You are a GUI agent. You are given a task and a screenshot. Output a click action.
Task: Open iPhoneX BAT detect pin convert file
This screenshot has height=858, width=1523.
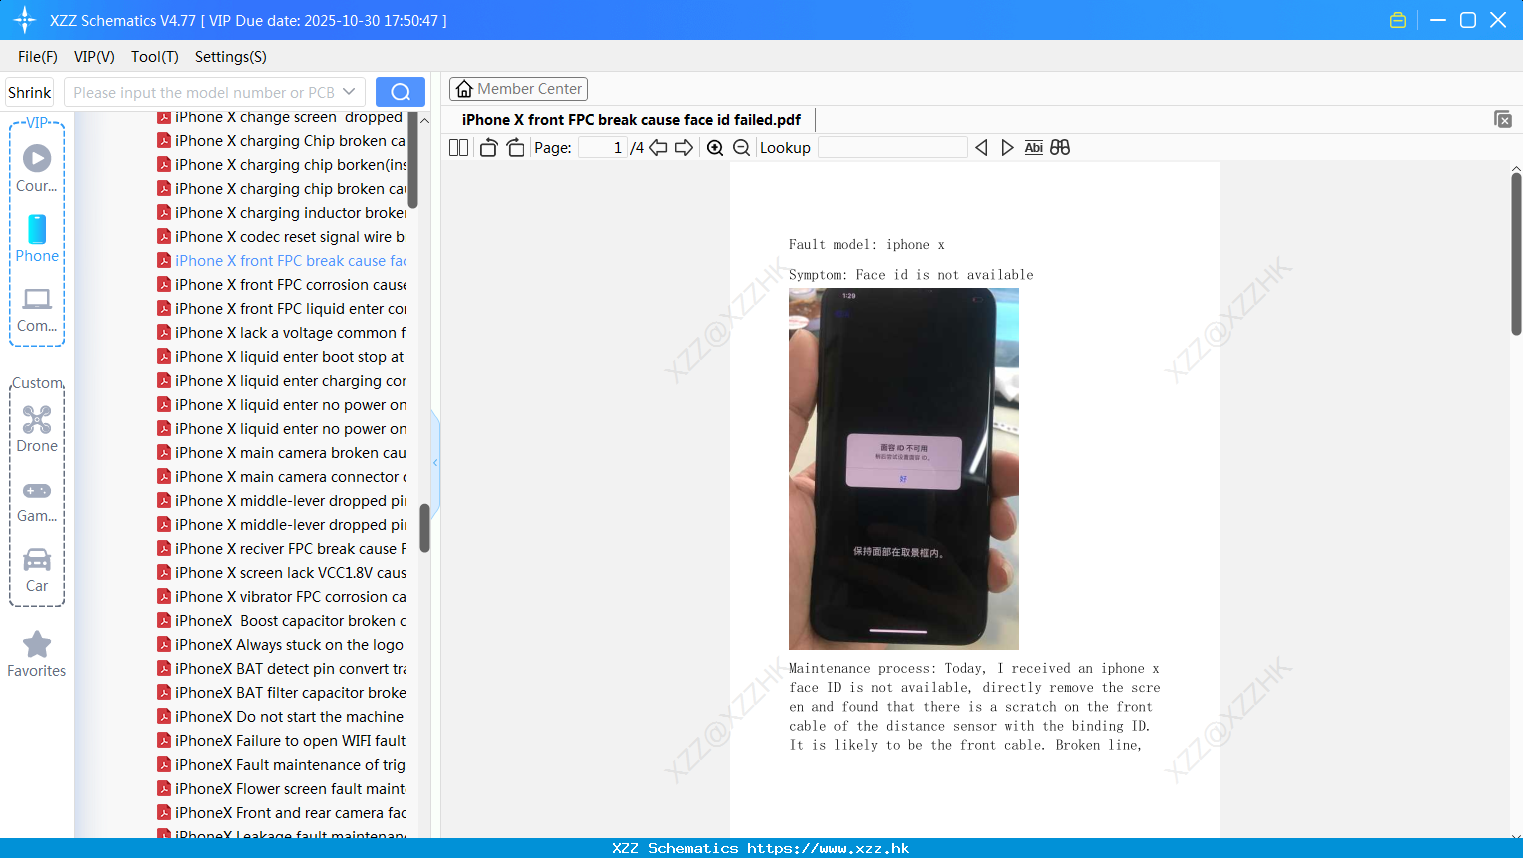coord(280,669)
